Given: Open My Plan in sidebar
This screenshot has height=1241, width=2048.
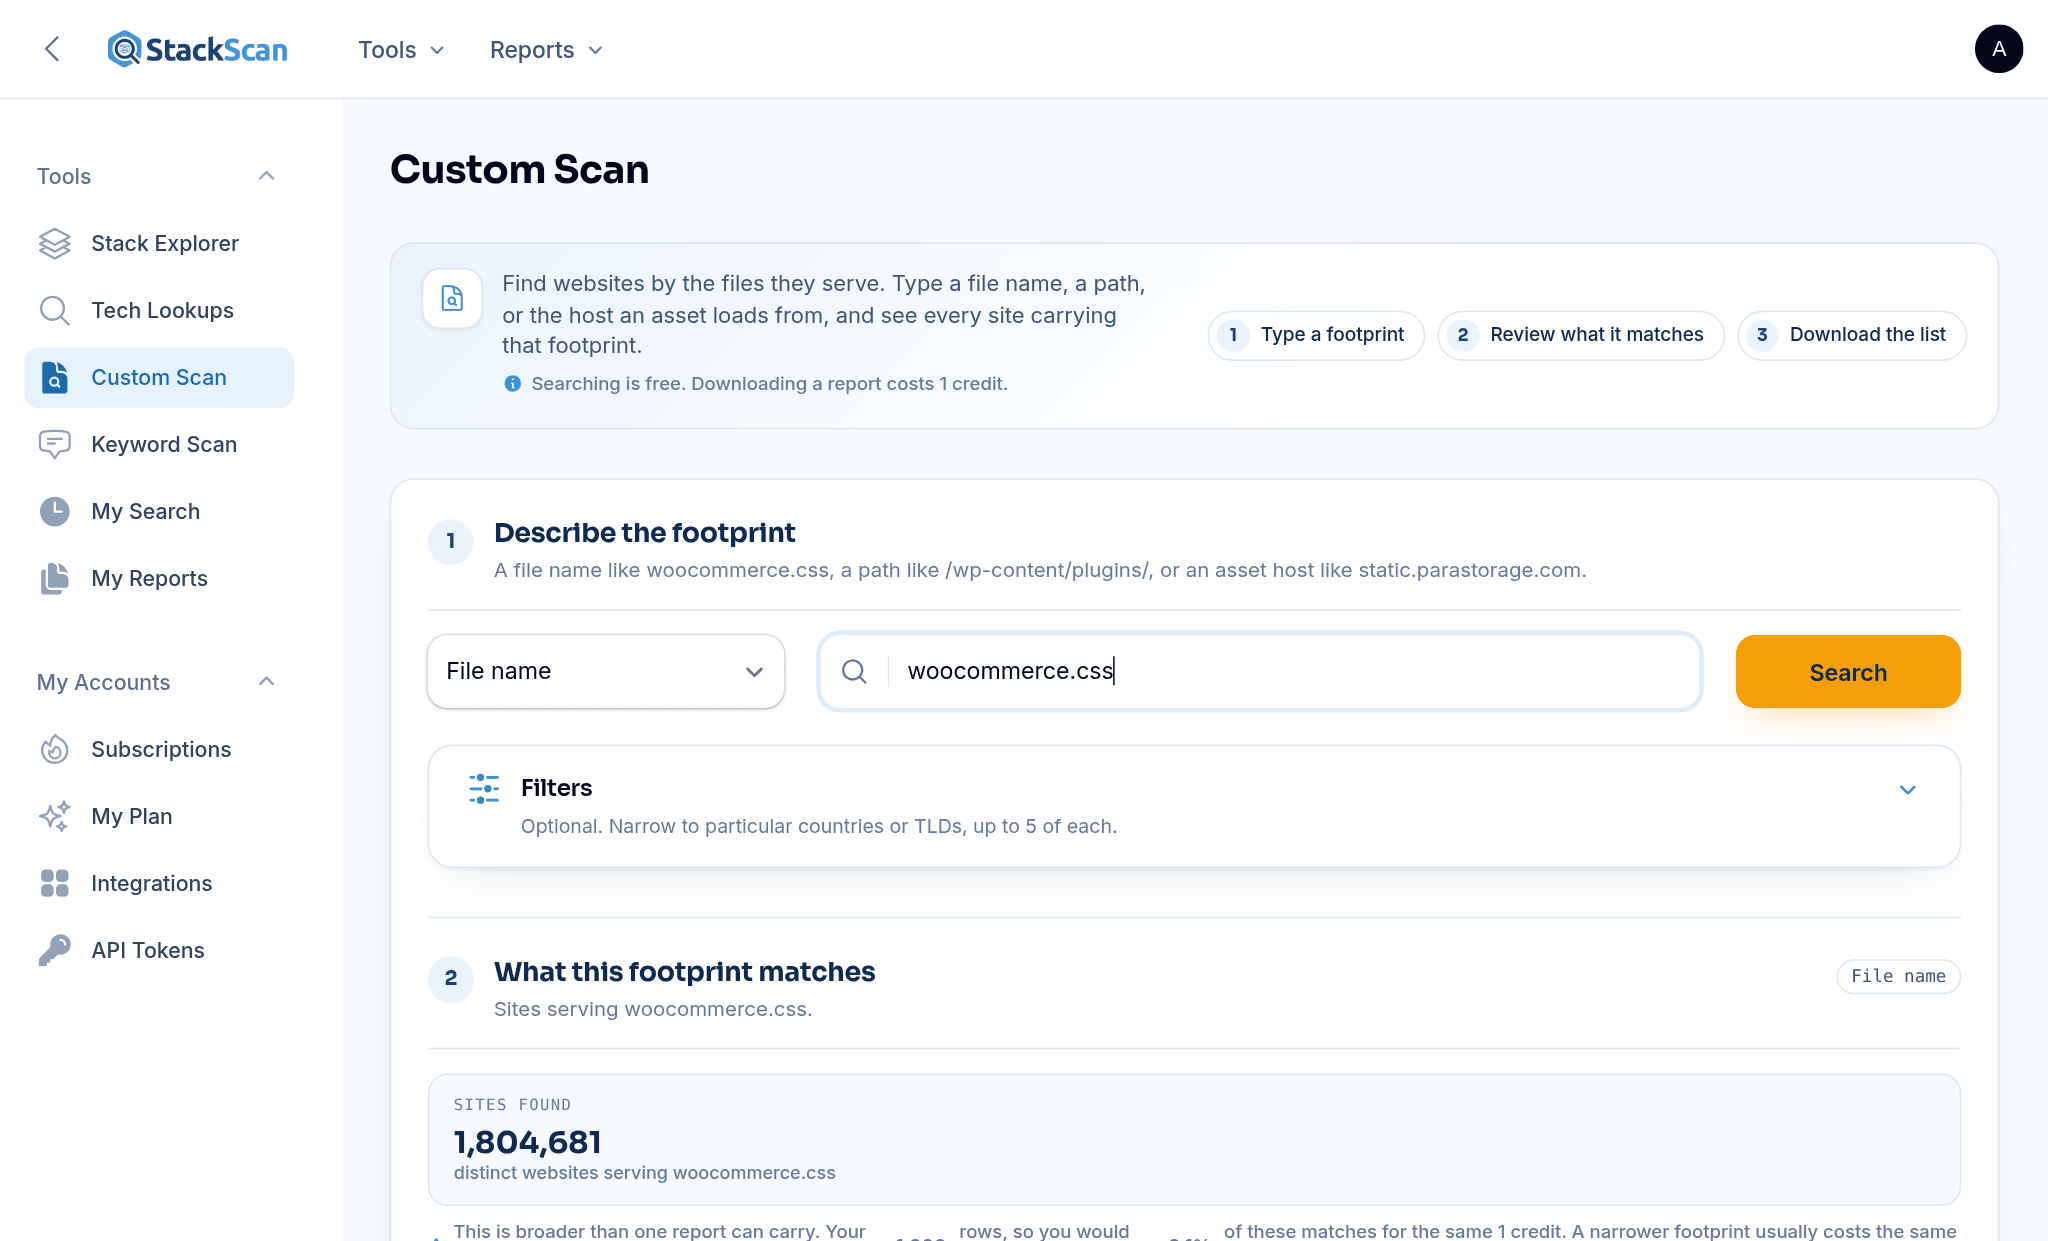Looking at the screenshot, I should tap(159, 816).
